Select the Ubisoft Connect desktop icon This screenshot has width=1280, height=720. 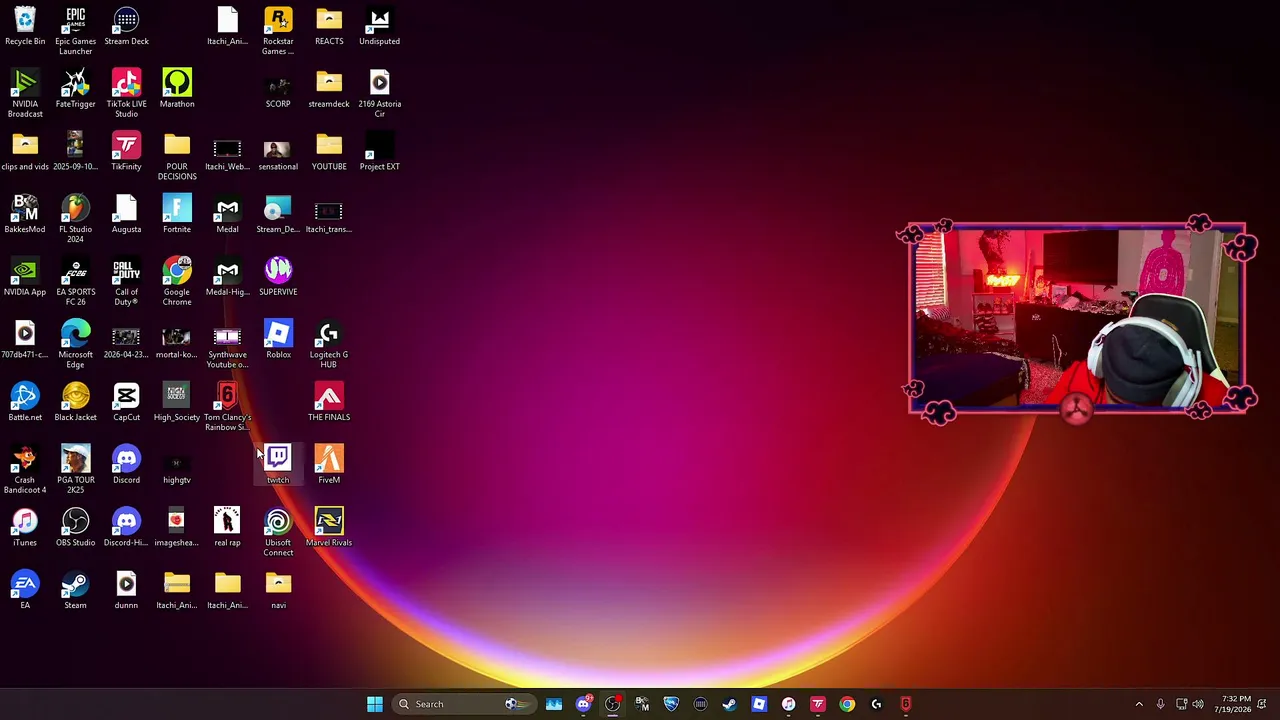point(278,533)
